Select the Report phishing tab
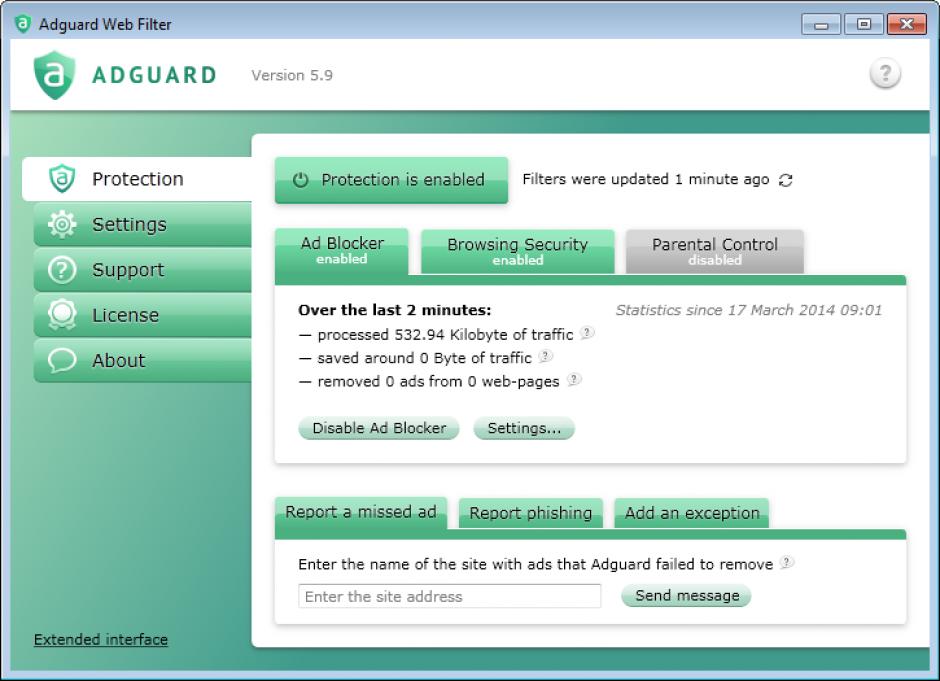940x681 pixels. (x=531, y=513)
